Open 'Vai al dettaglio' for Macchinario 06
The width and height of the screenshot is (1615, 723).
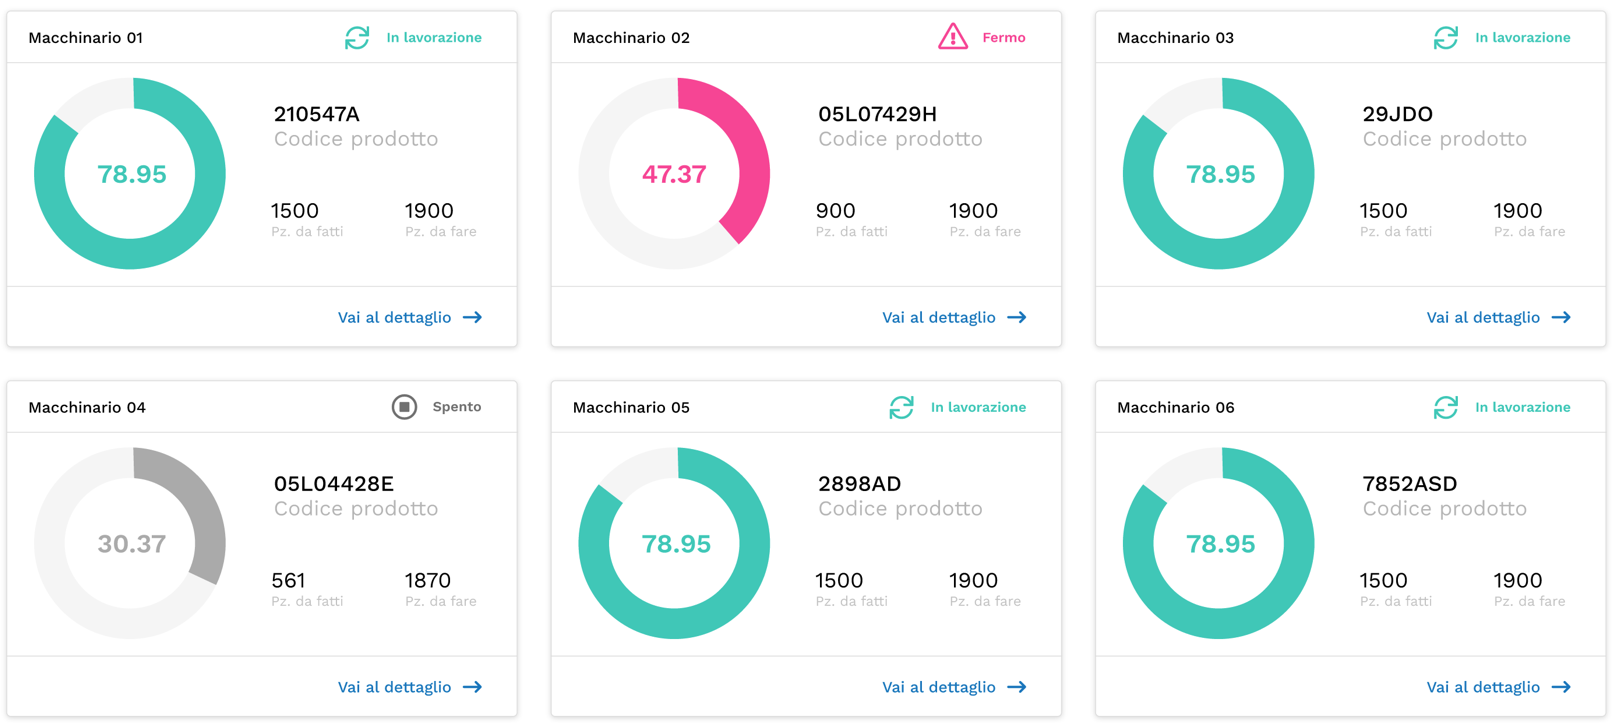point(1498,687)
